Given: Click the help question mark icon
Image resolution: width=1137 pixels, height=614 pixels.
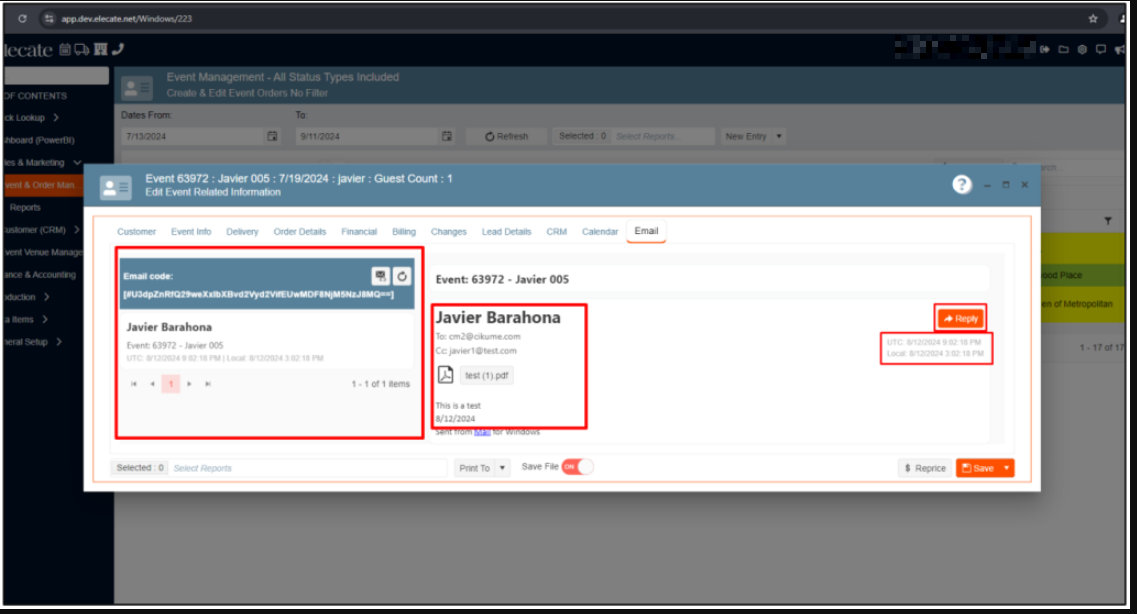Looking at the screenshot, I should 962,185.
